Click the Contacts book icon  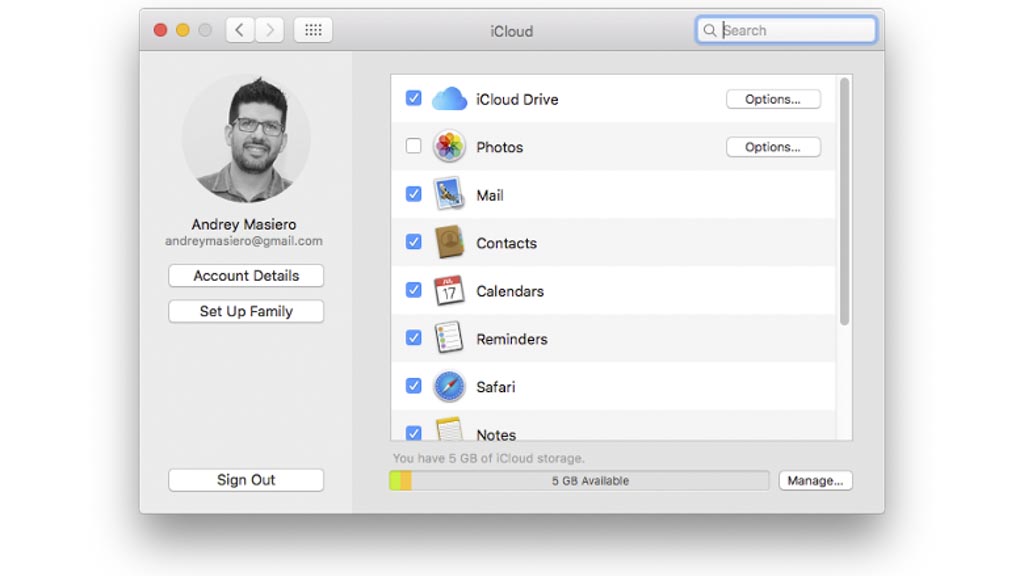(449, 243)
